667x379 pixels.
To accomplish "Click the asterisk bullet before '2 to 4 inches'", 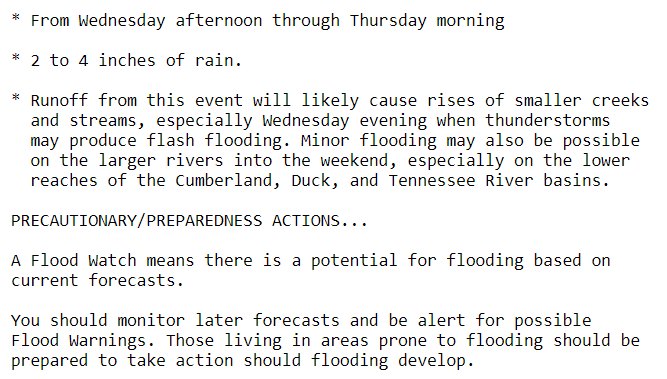I will pyautogui.click(x=16, y=58).
